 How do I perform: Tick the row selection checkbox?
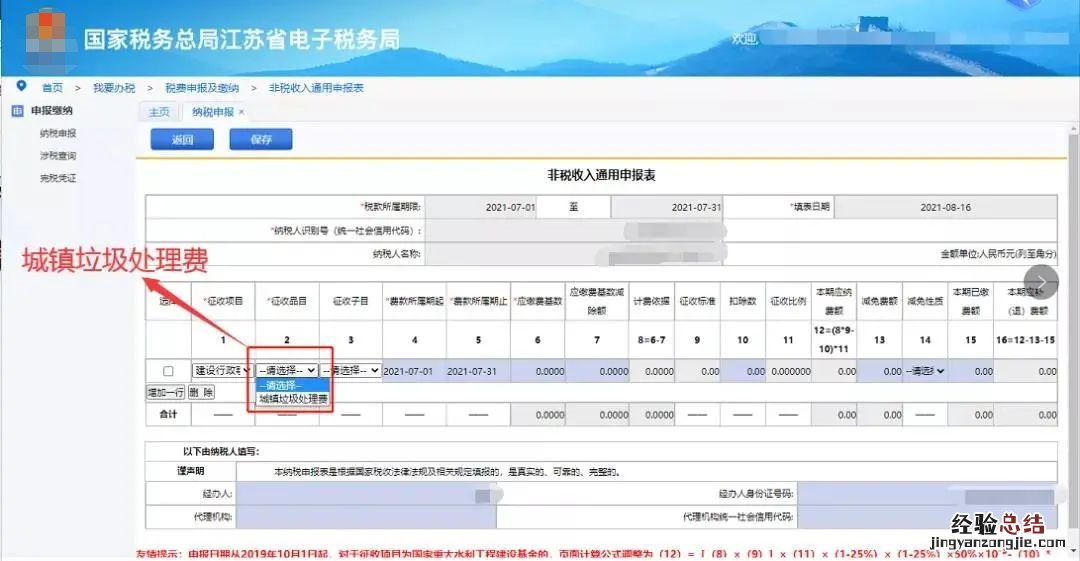(x=168, y=371)
